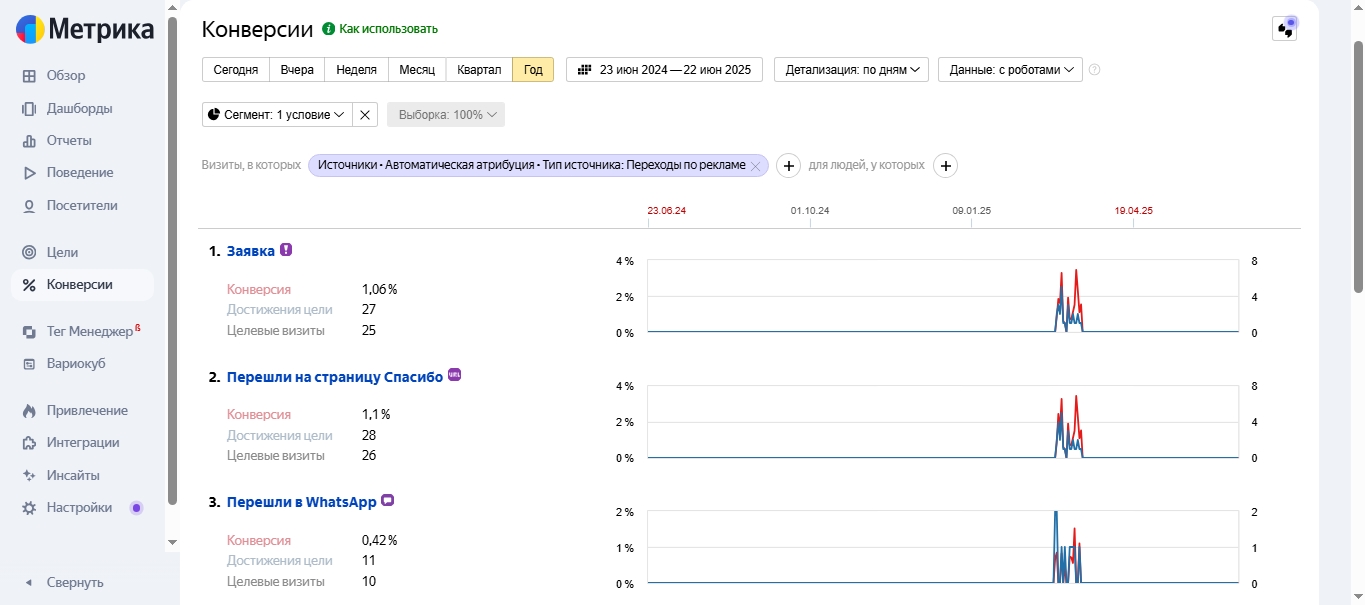This screenshot has width=1365, height=605.
Task: Switch period to Месяц
Action: 417,70
